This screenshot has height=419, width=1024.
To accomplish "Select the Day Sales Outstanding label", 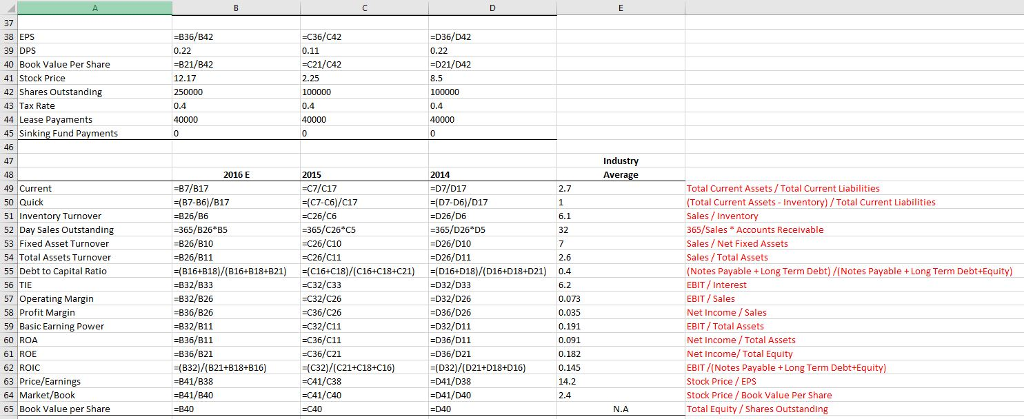I will pos(95,230).
